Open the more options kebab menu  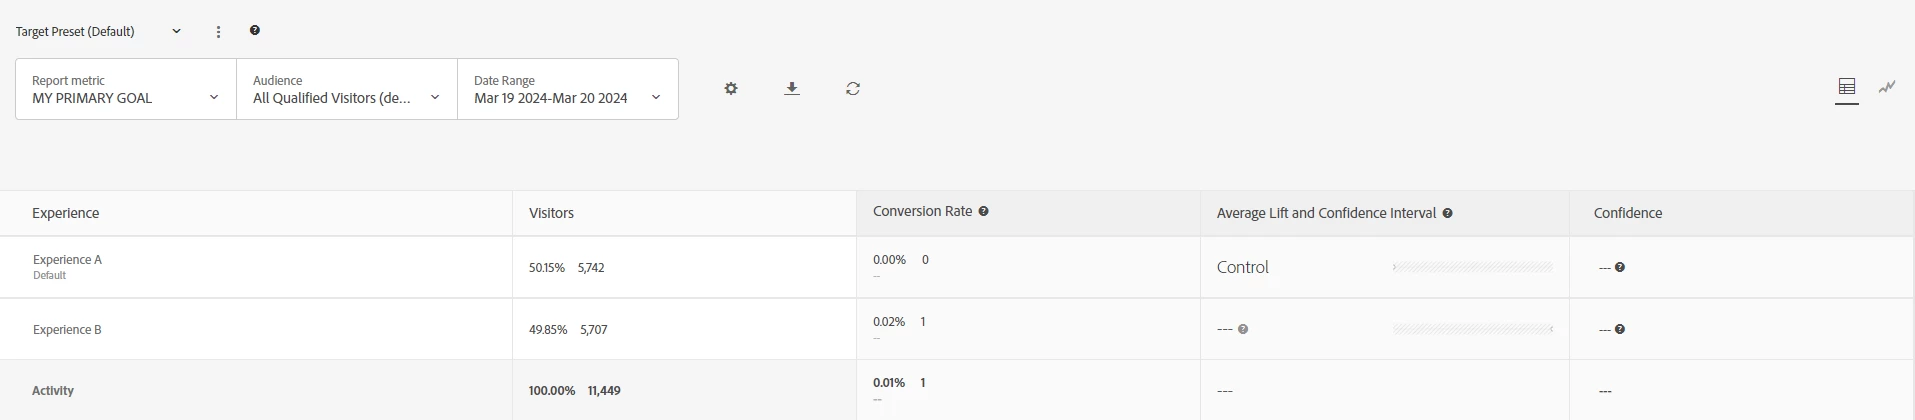(x=219, y=32)
